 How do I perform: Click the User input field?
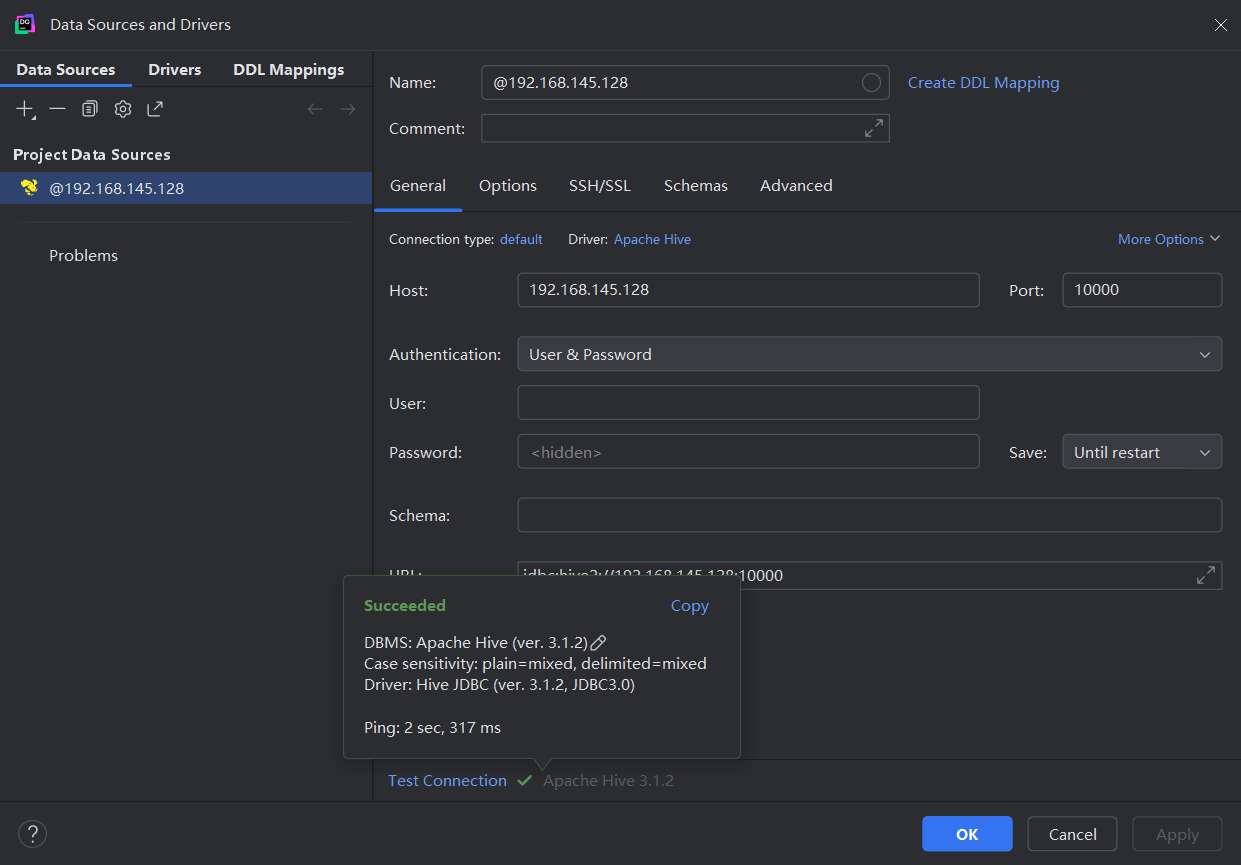748,403
